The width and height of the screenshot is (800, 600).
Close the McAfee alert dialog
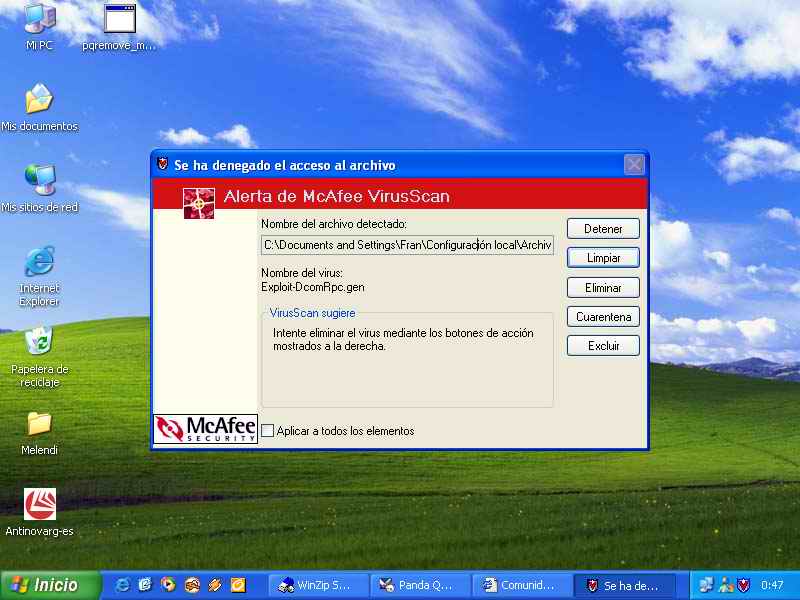tap(634, 164)
